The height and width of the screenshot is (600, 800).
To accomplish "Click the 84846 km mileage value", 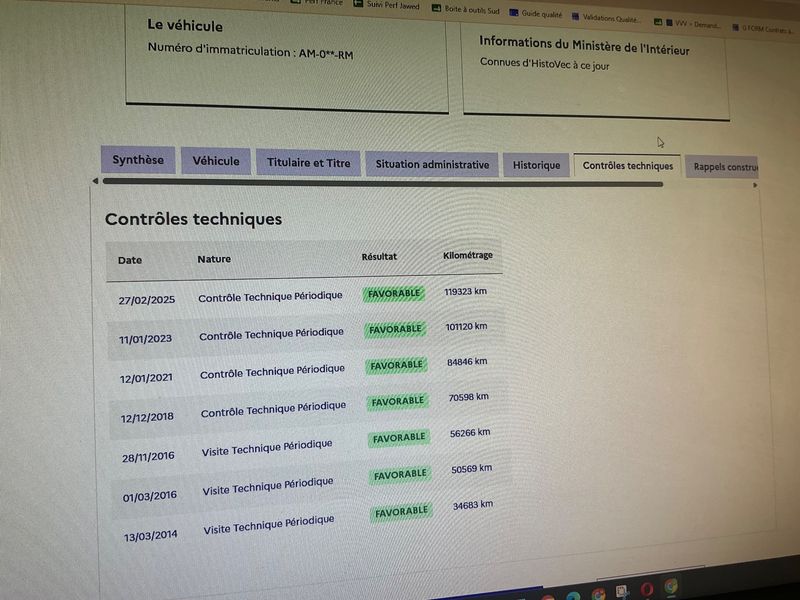I will click(x=467, y=362).
